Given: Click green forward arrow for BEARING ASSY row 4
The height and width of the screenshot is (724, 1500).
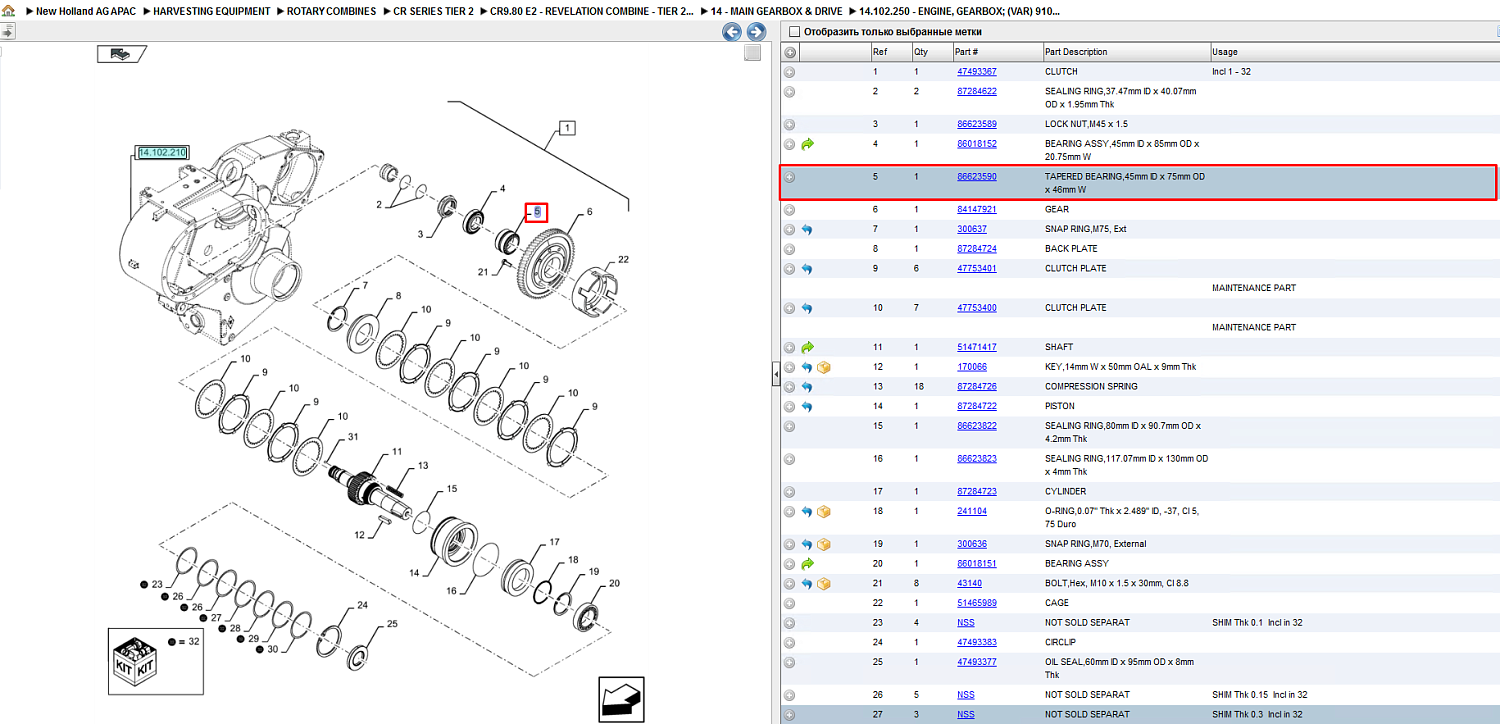Looking at the screenshot, I should tap(808, 144).
